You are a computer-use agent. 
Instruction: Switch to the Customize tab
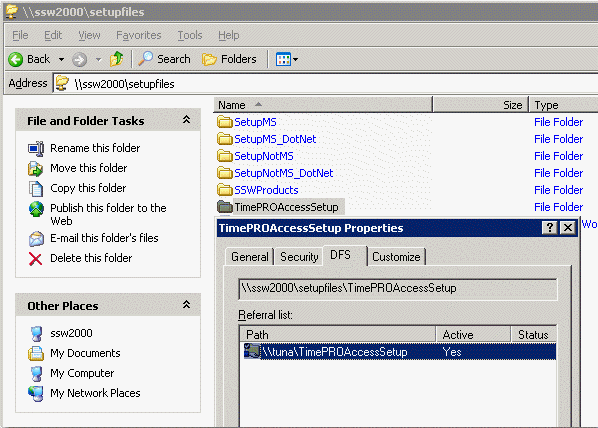tap(396, 257)
